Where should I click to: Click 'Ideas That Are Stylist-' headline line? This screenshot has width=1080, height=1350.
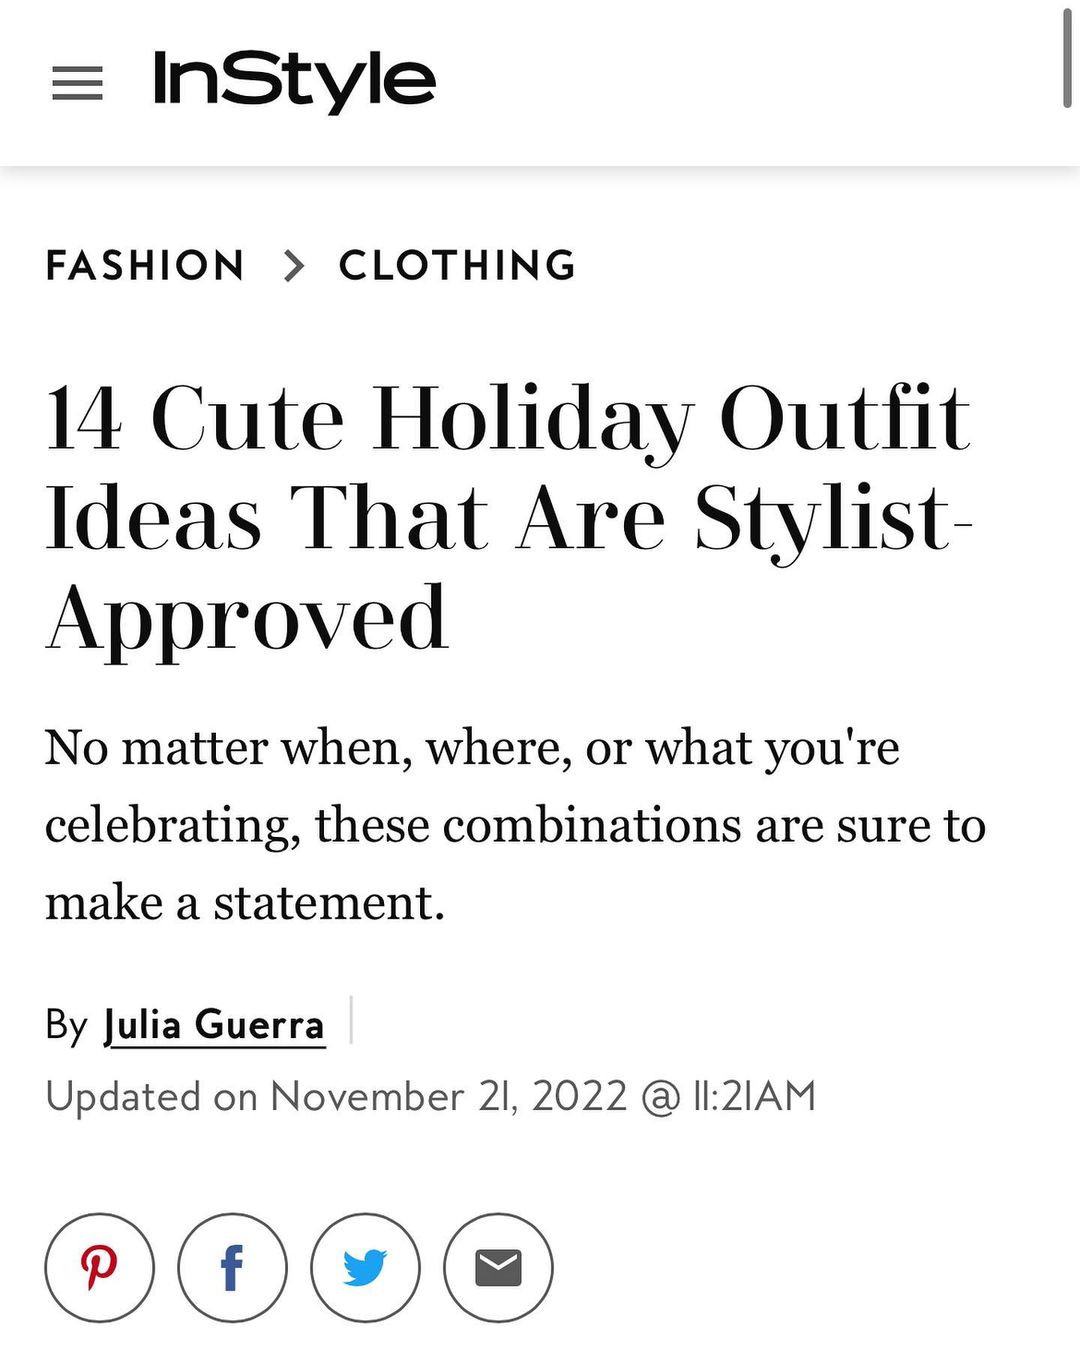508,520
